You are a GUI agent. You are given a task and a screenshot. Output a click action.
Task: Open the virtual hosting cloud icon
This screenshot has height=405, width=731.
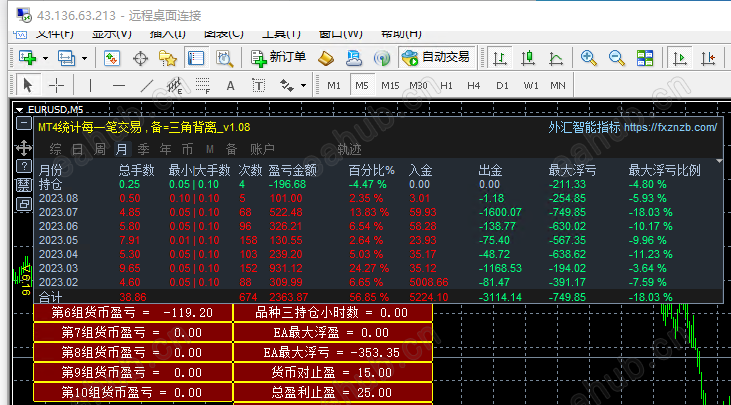[354, 58]
